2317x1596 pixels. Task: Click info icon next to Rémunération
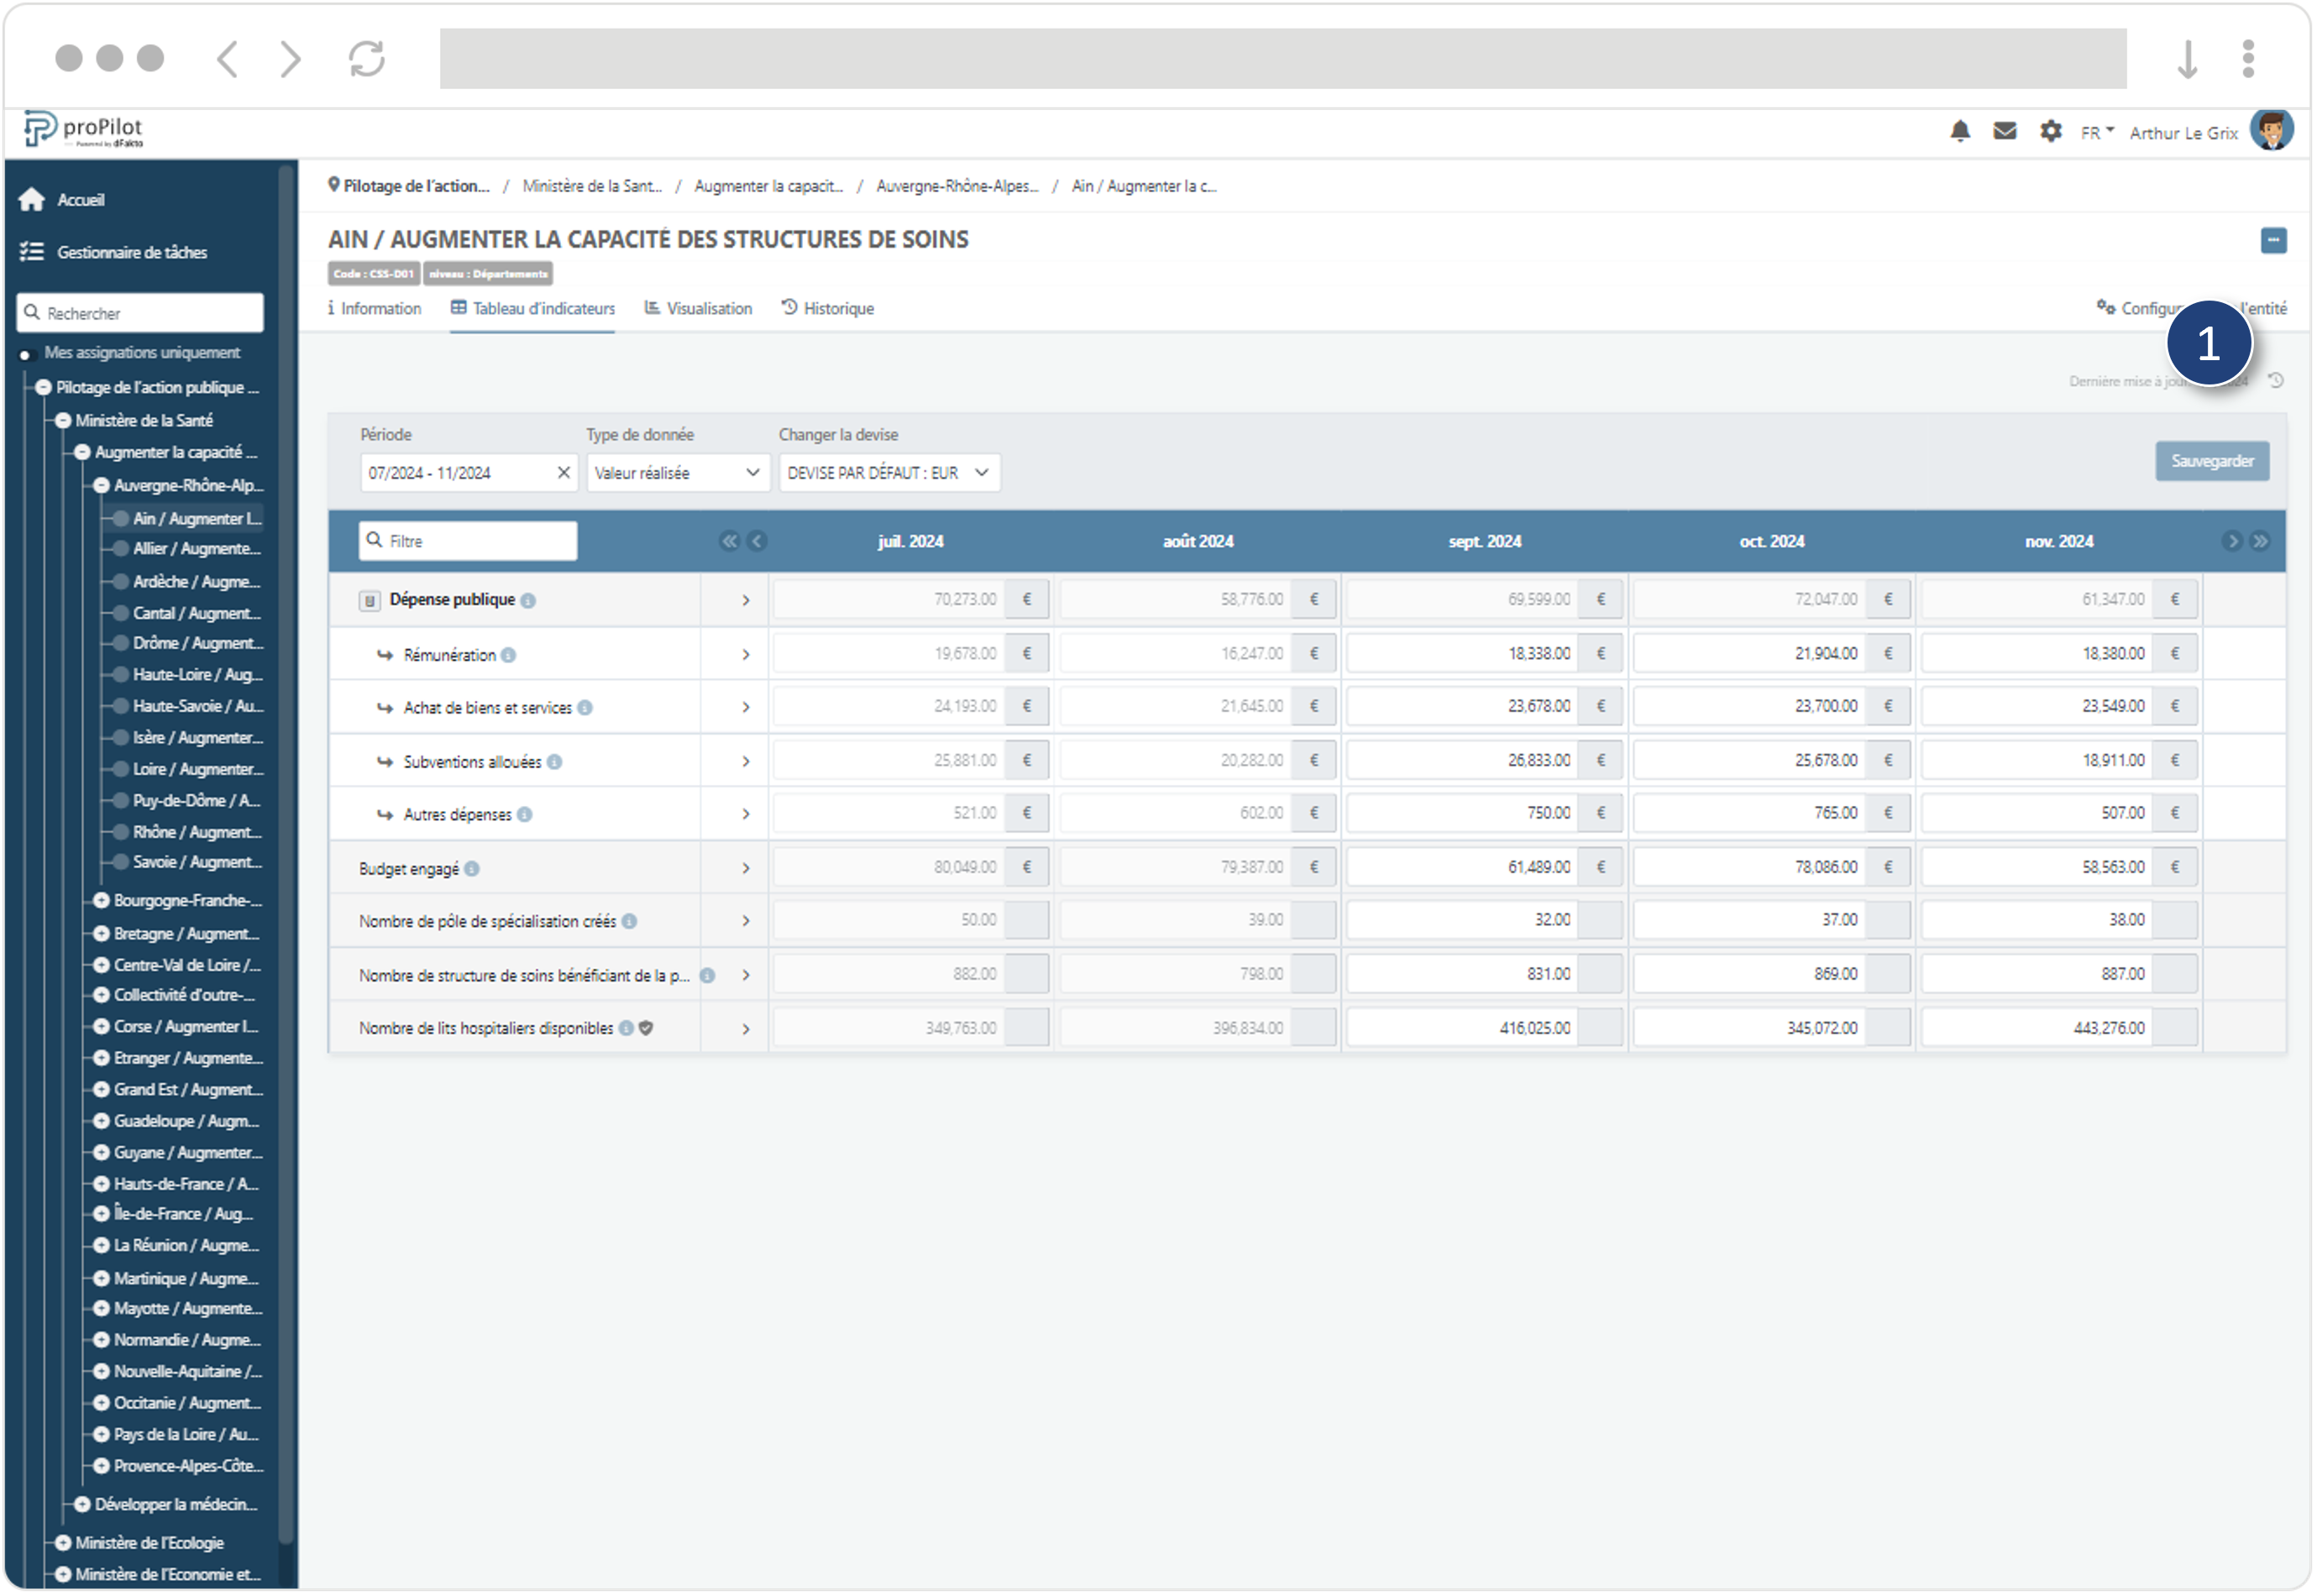(509, 655)
